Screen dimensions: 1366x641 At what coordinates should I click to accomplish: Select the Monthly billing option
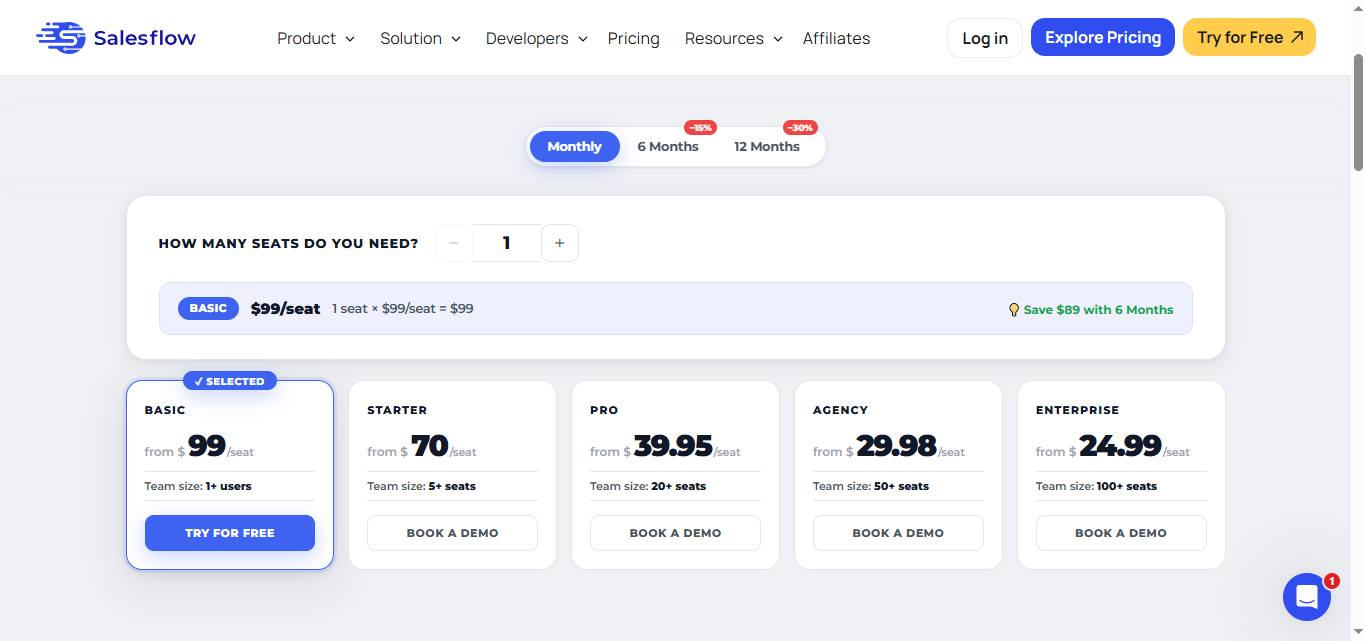click(574, 146)
